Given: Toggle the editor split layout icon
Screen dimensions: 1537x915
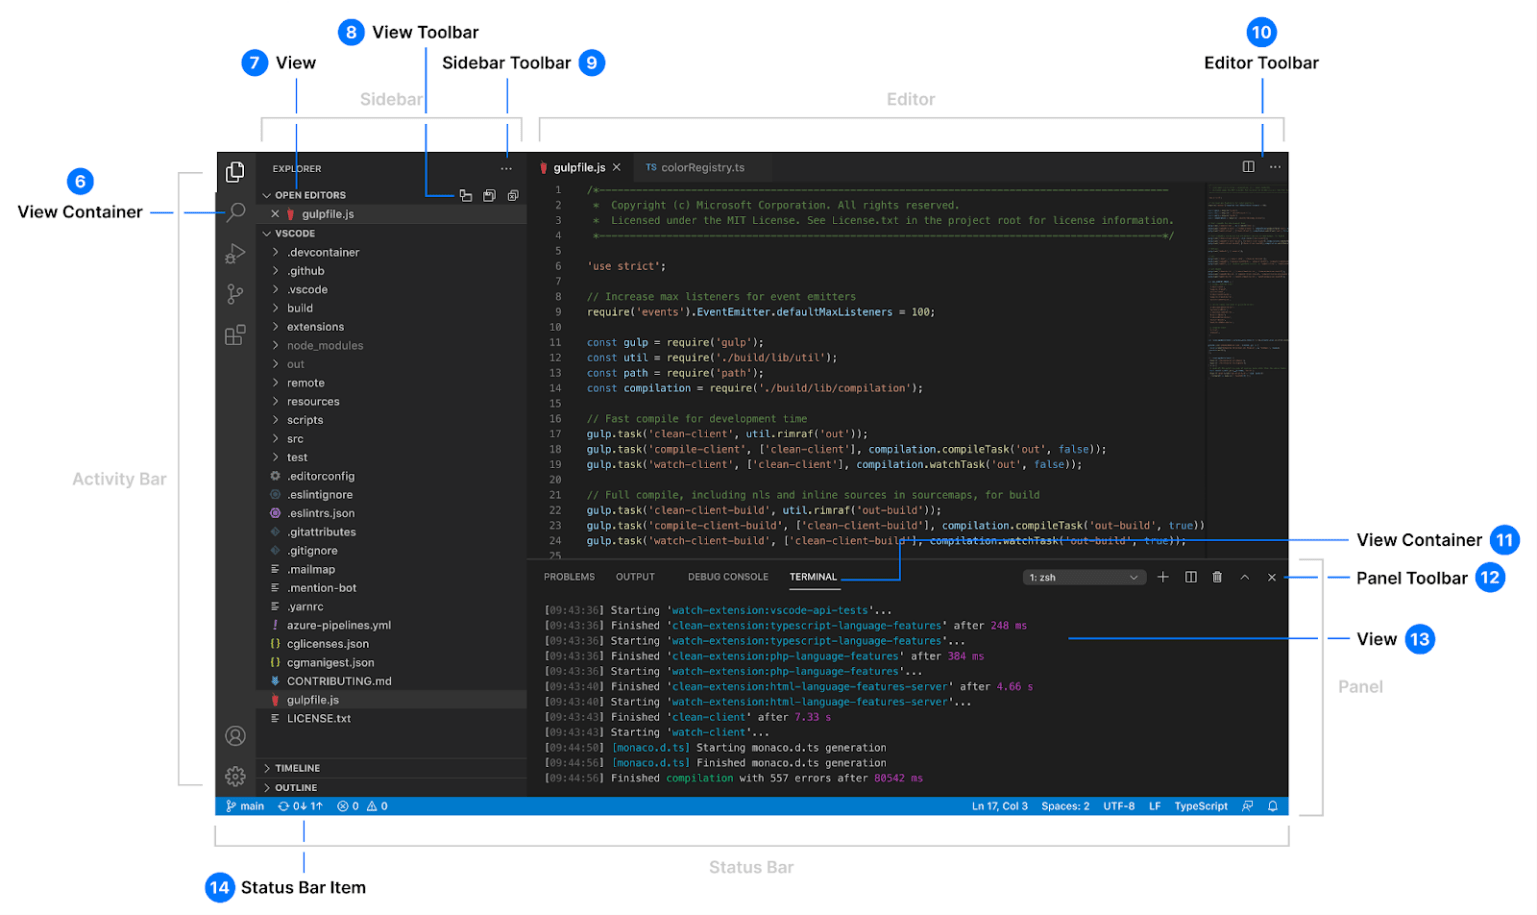Looking at the screenshot, I should (x=1249, y=165).
